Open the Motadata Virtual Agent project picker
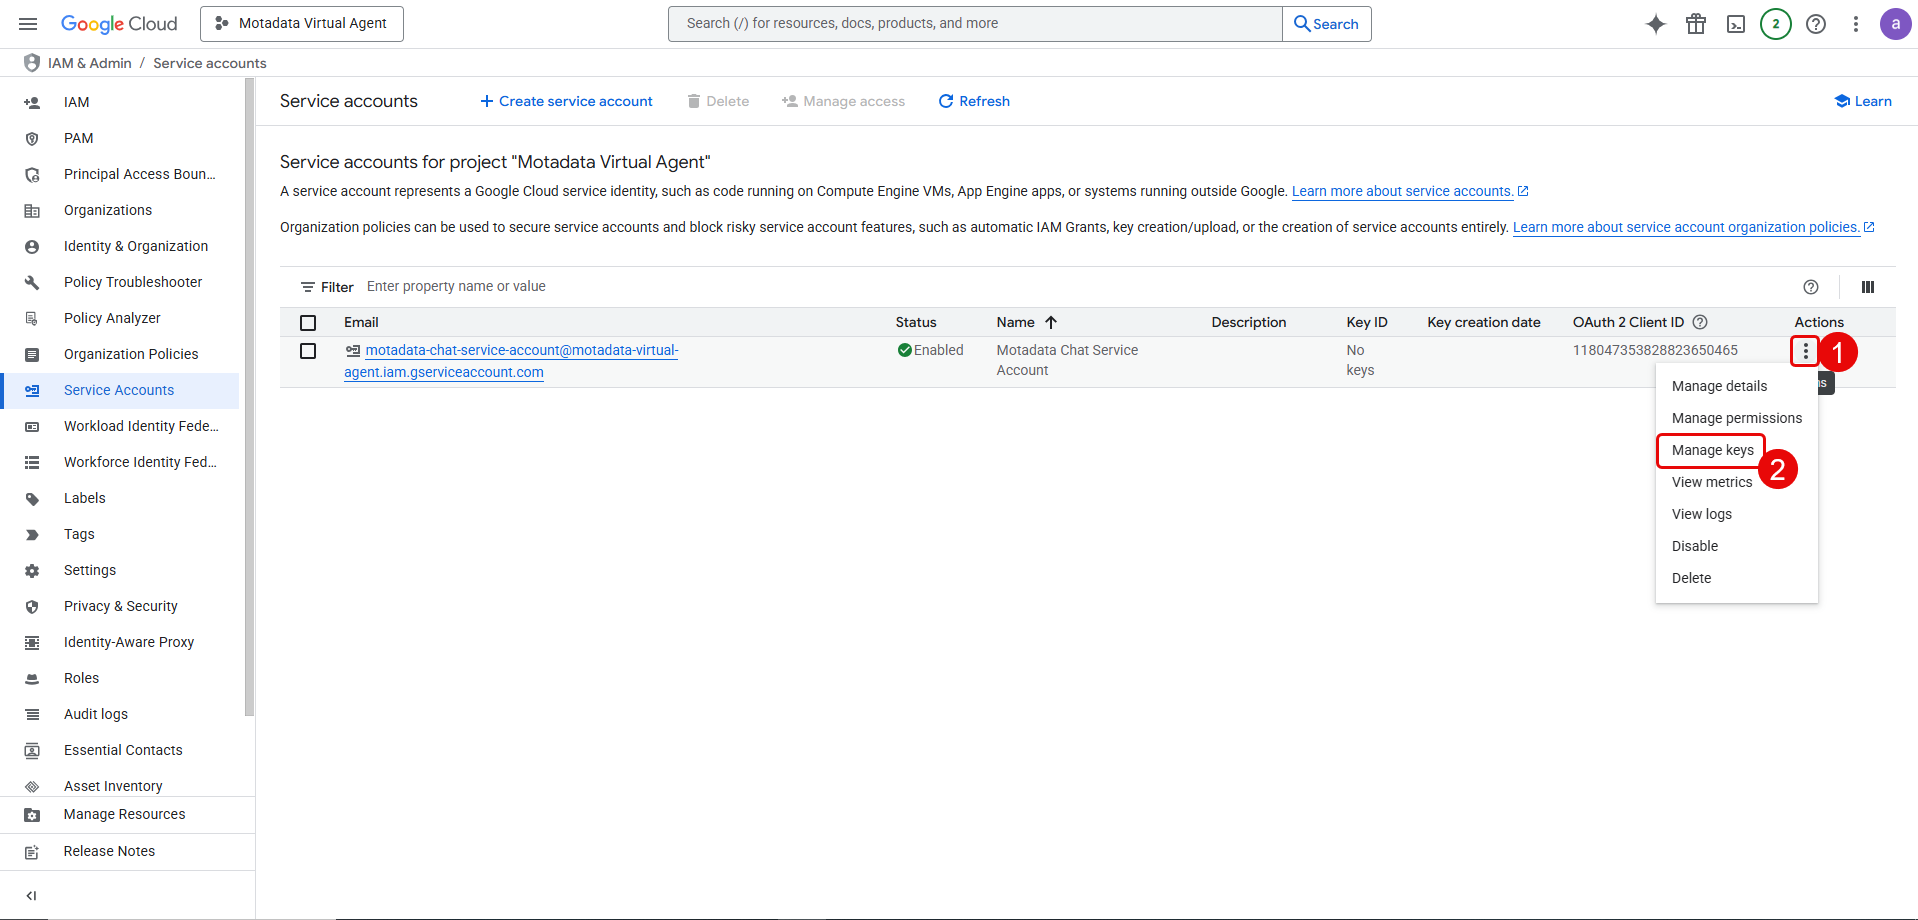 pos(301,23)
